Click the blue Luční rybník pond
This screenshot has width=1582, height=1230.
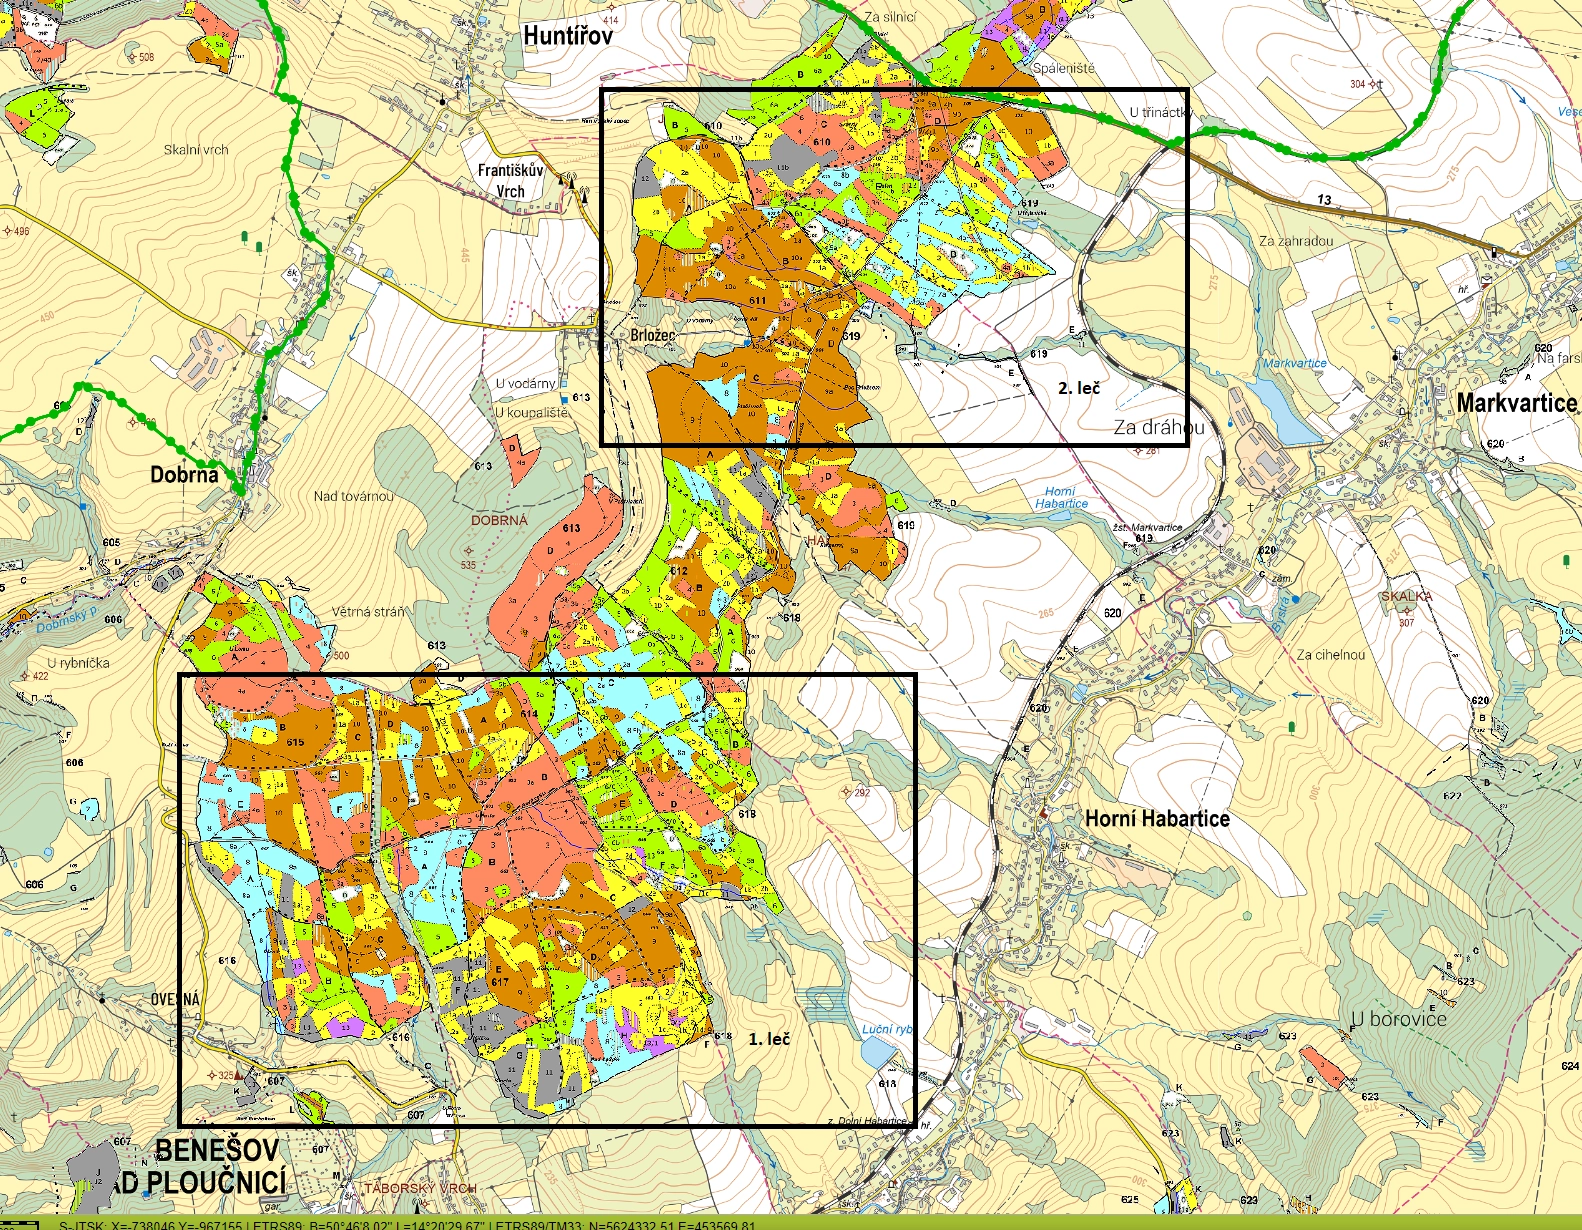(877, 1052)
